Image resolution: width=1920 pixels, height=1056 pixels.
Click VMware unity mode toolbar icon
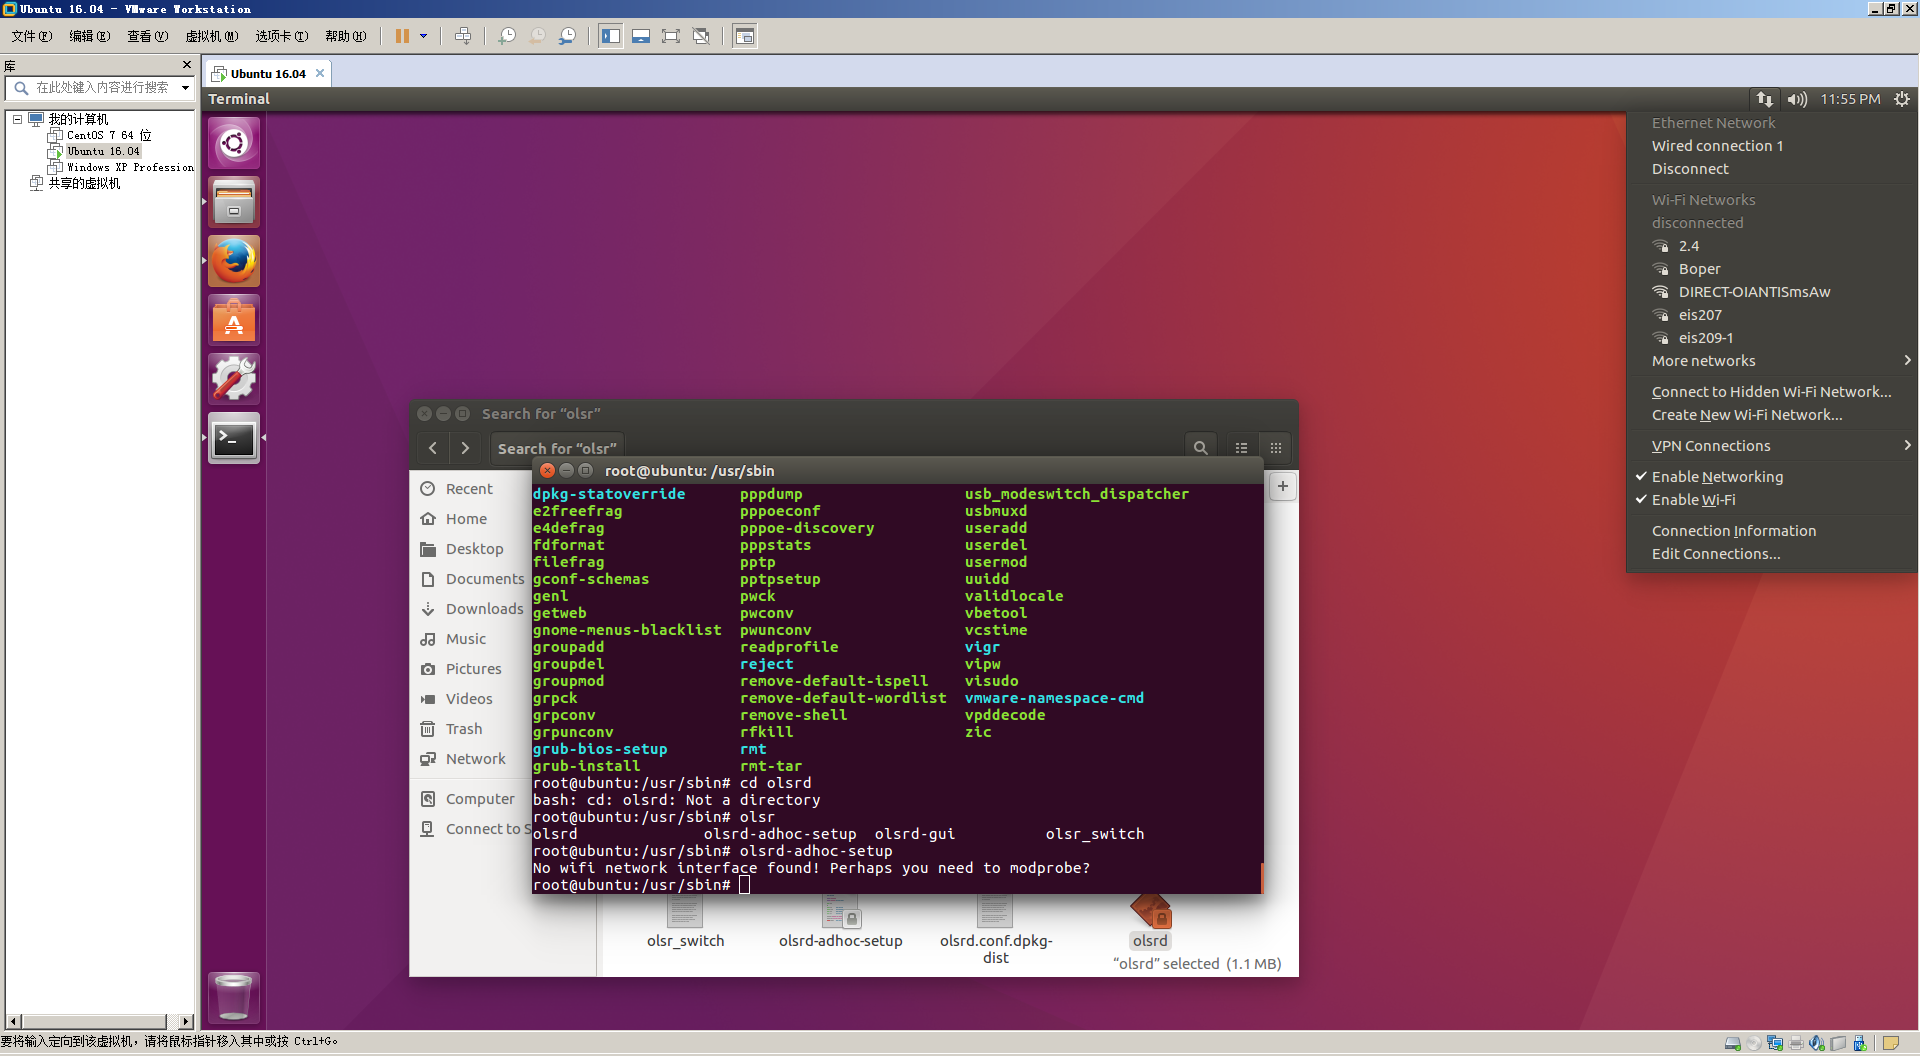[x=701, y=36]
